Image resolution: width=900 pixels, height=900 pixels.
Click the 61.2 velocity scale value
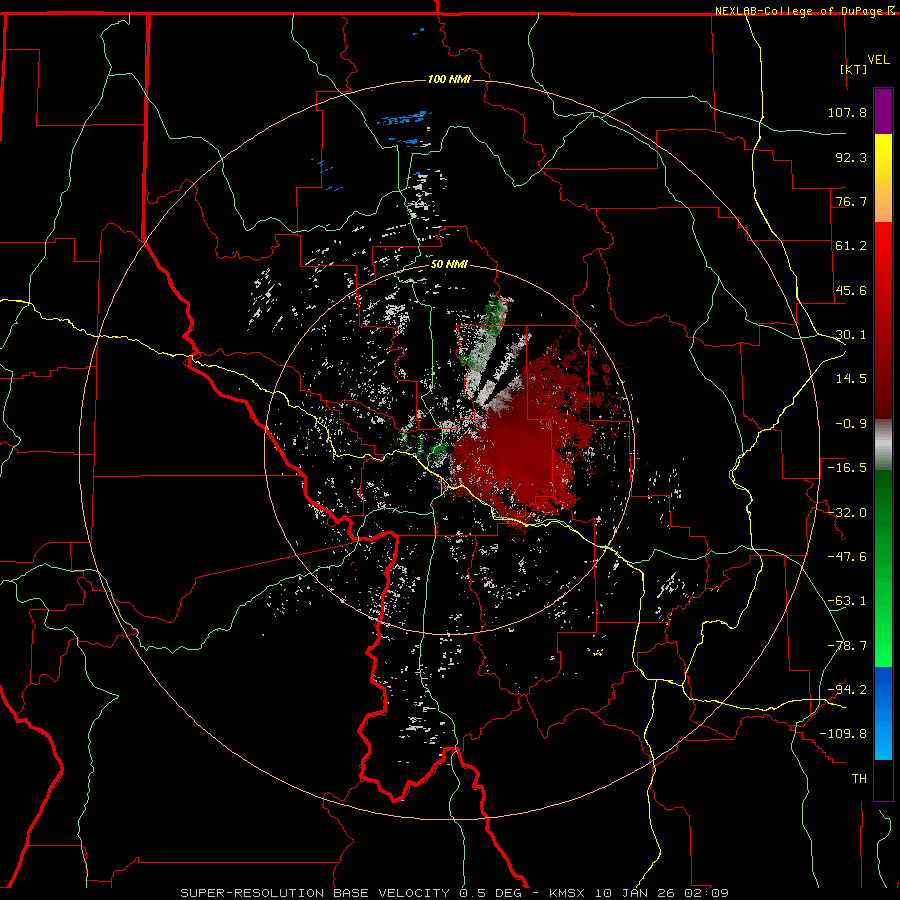pos(851,246)
